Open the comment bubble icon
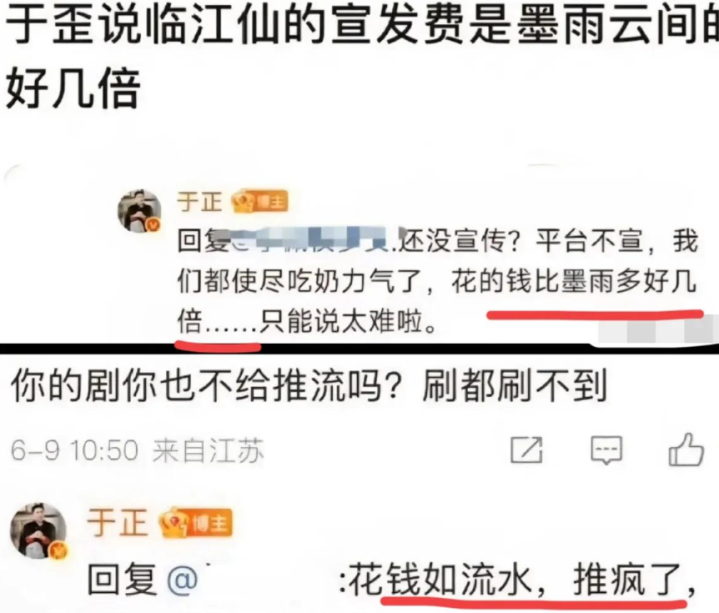The width and height of the screenshot is (719, 613). pyautogui.click(x=606, y=450)
